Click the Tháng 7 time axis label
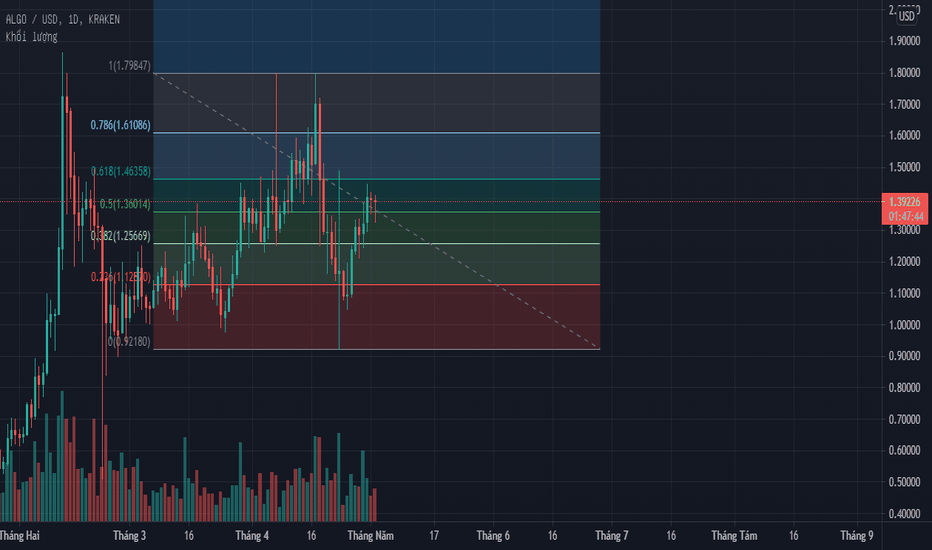 [612, 536]
